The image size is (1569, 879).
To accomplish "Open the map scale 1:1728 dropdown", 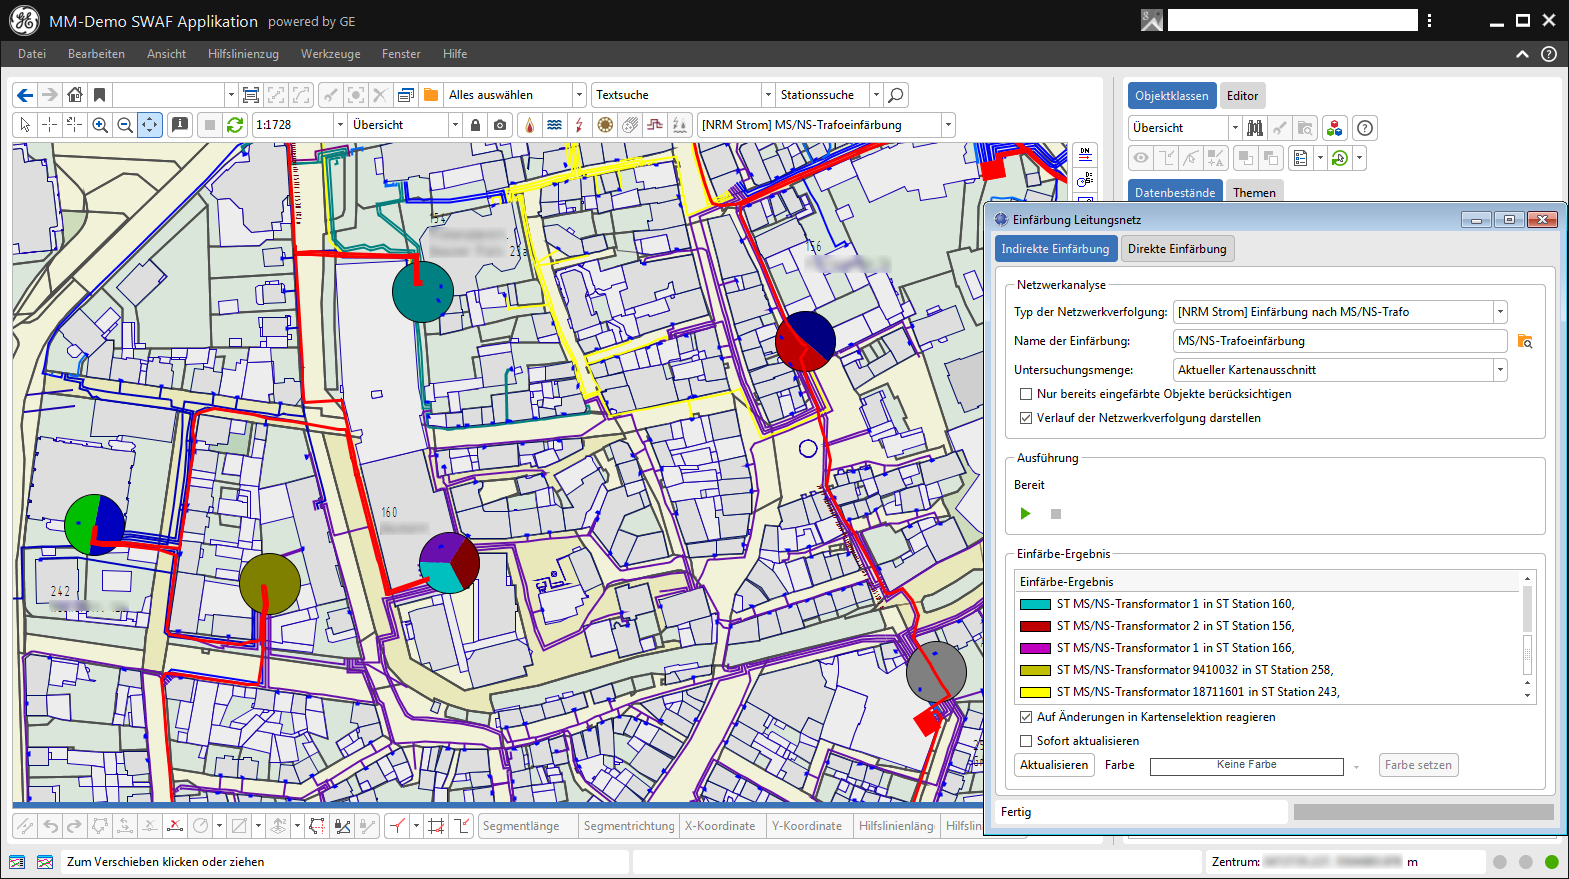I will 340,125.
